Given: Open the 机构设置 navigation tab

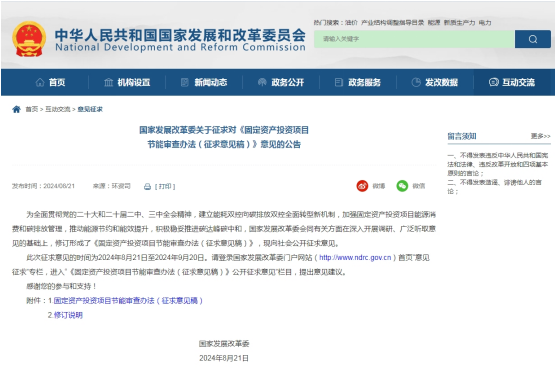Looking at the screenshot, I should coord(127,82).
